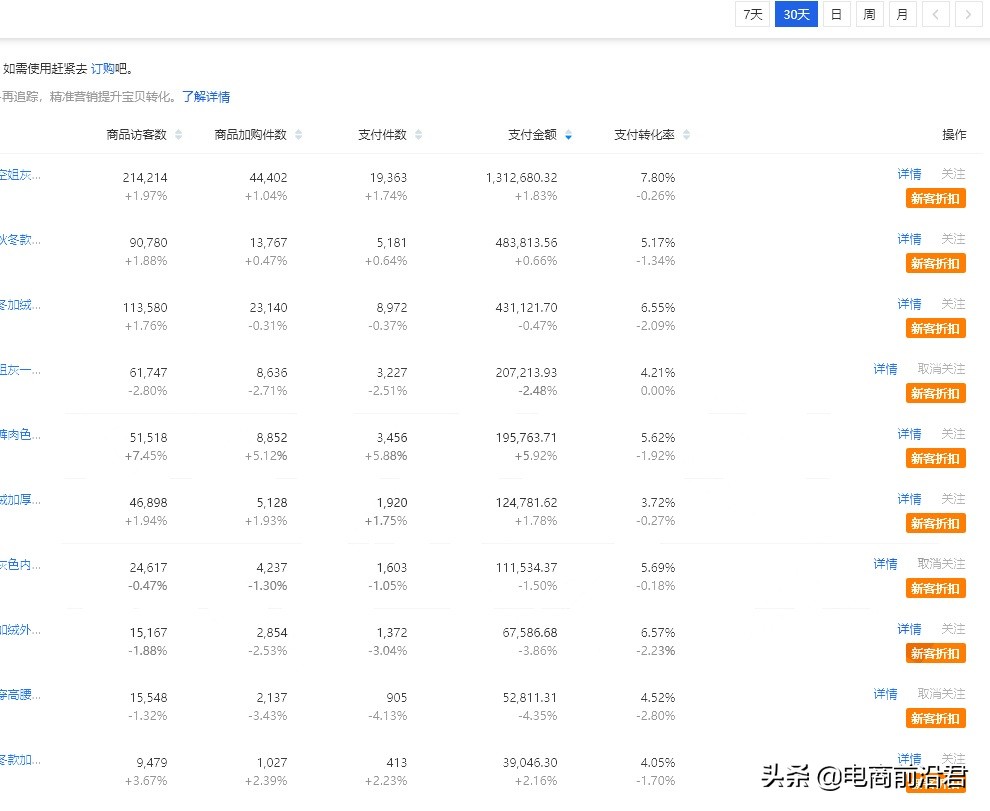The width and height of the screenshot is (990, 811).
Task: Open the product link ending 秋冬款...
Action: click(x=20, y=240)
